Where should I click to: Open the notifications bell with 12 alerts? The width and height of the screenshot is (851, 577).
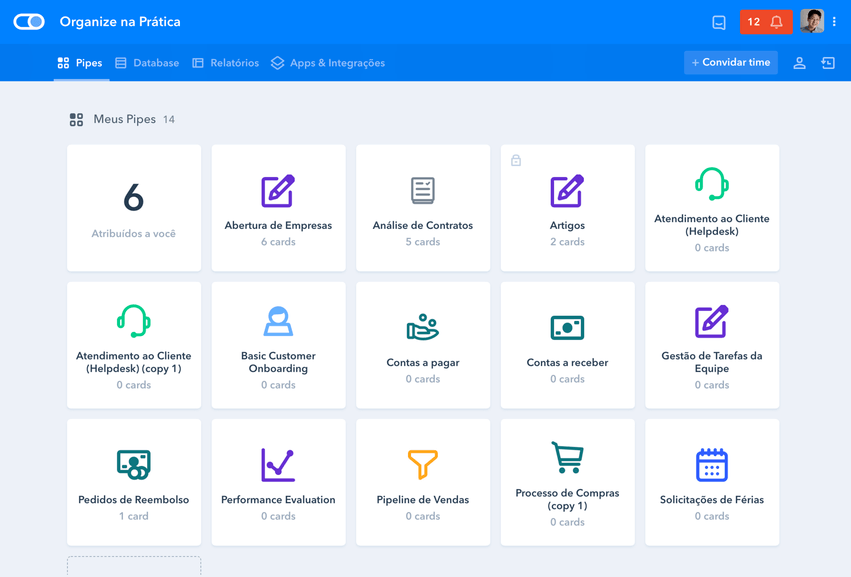(766, 22)
